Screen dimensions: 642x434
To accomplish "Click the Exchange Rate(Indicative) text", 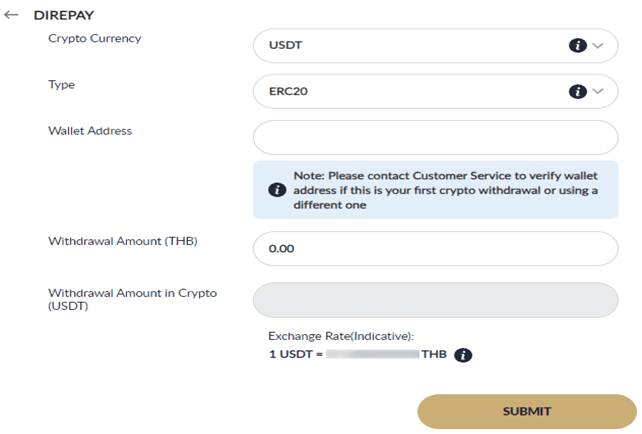I will tap(340, 337).
